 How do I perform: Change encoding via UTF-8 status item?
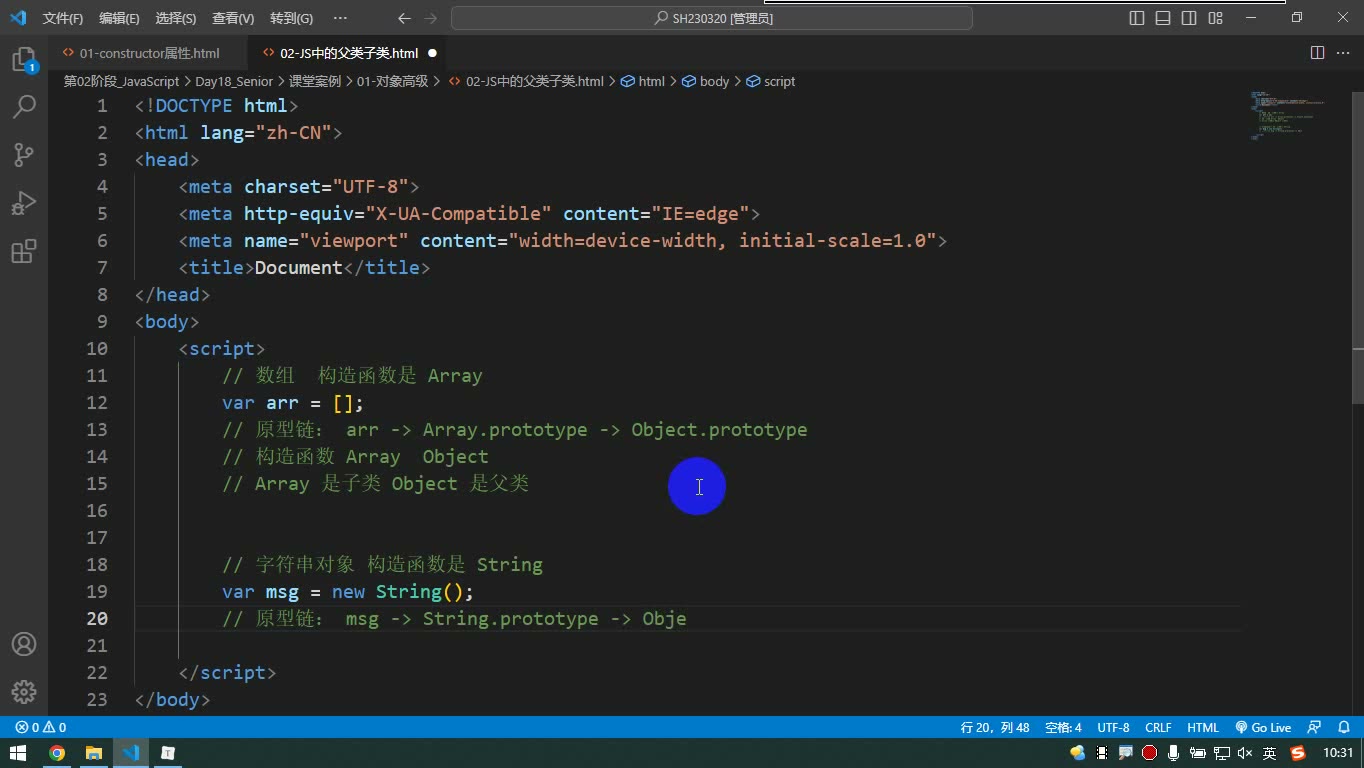point(1113,728)
